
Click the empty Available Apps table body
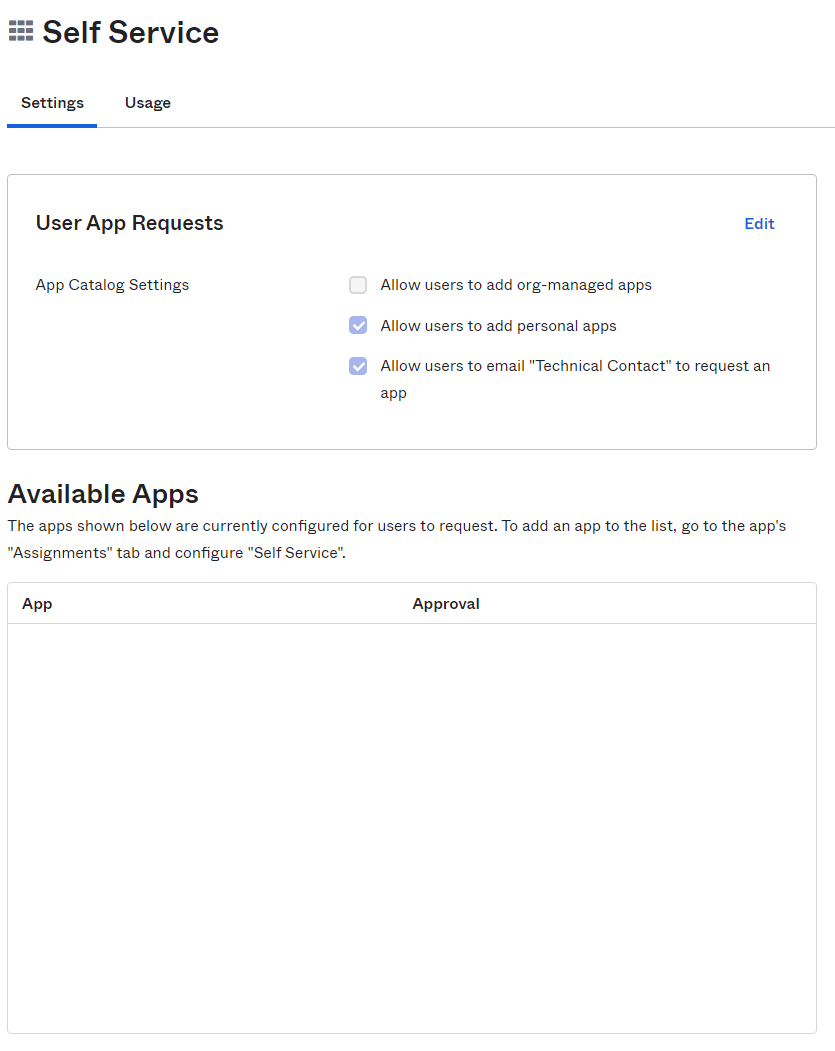click(x=411, y=828)
